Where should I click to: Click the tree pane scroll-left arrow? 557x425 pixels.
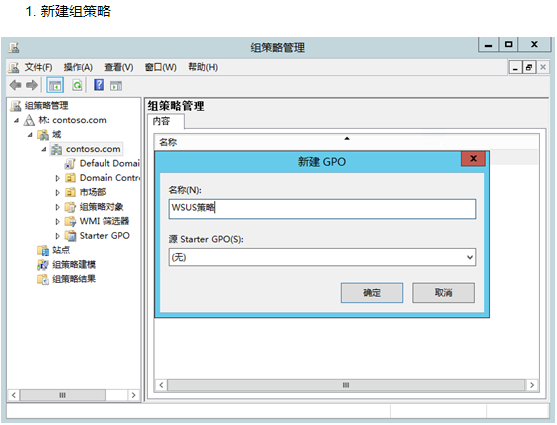(x=13, y=395)
